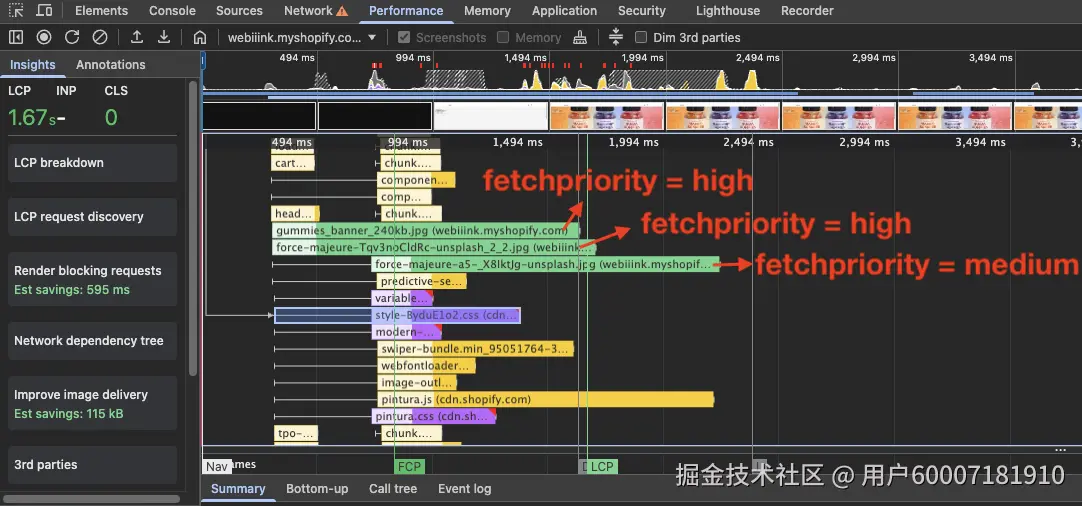The width and height of the screenshot is (1082, 506).
Task: Click the white blank screenshot thumbnail
Action: 491,116
